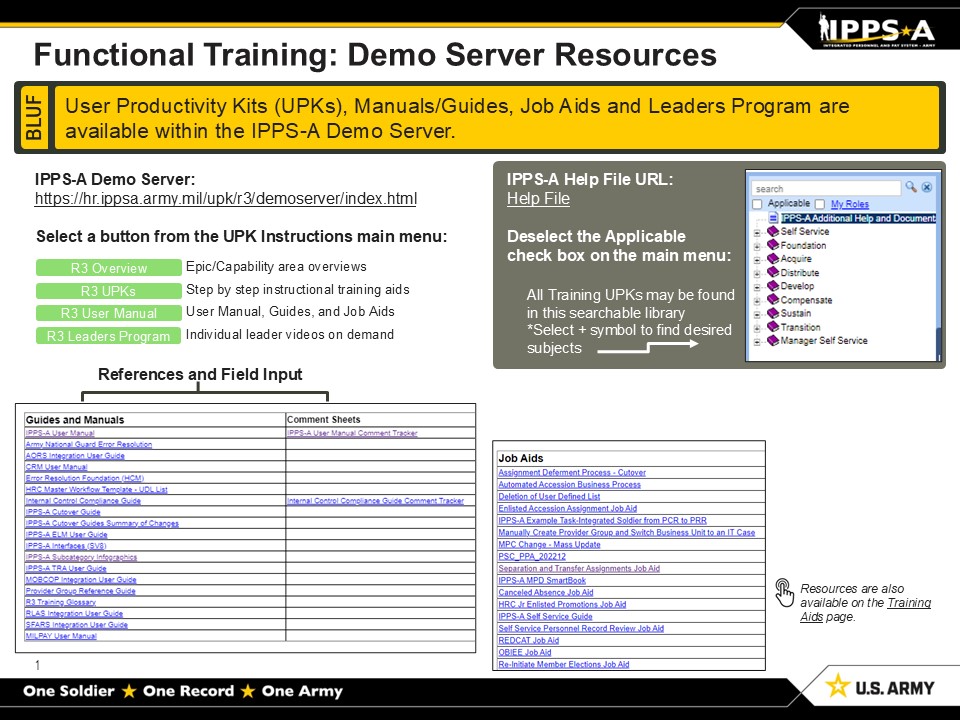Open the IPPS-A Demo Server URL link
The width and height of the screenshot is (960, 720).
[225, 199]
